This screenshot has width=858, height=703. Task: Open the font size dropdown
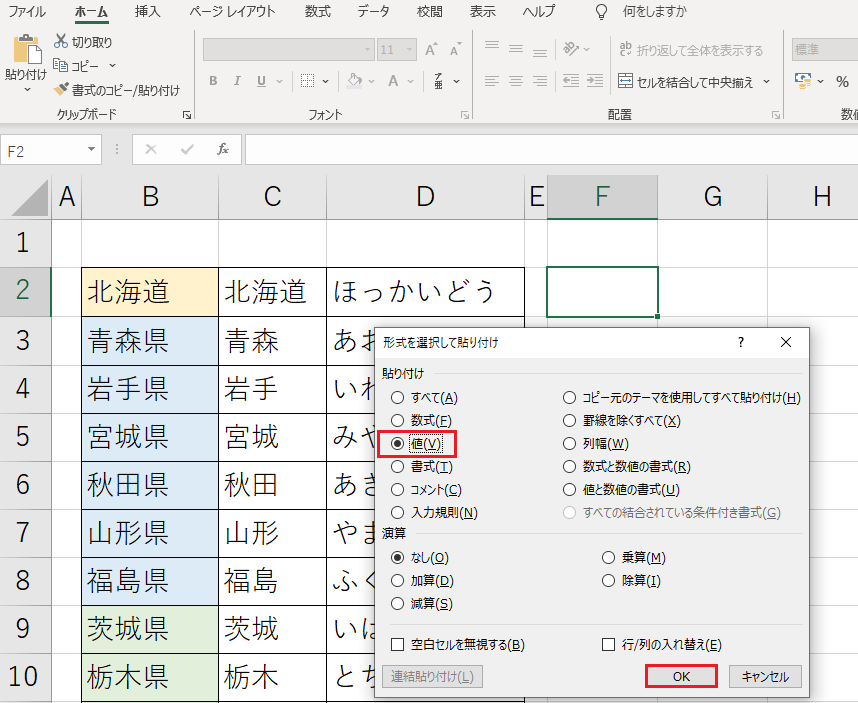410,50
